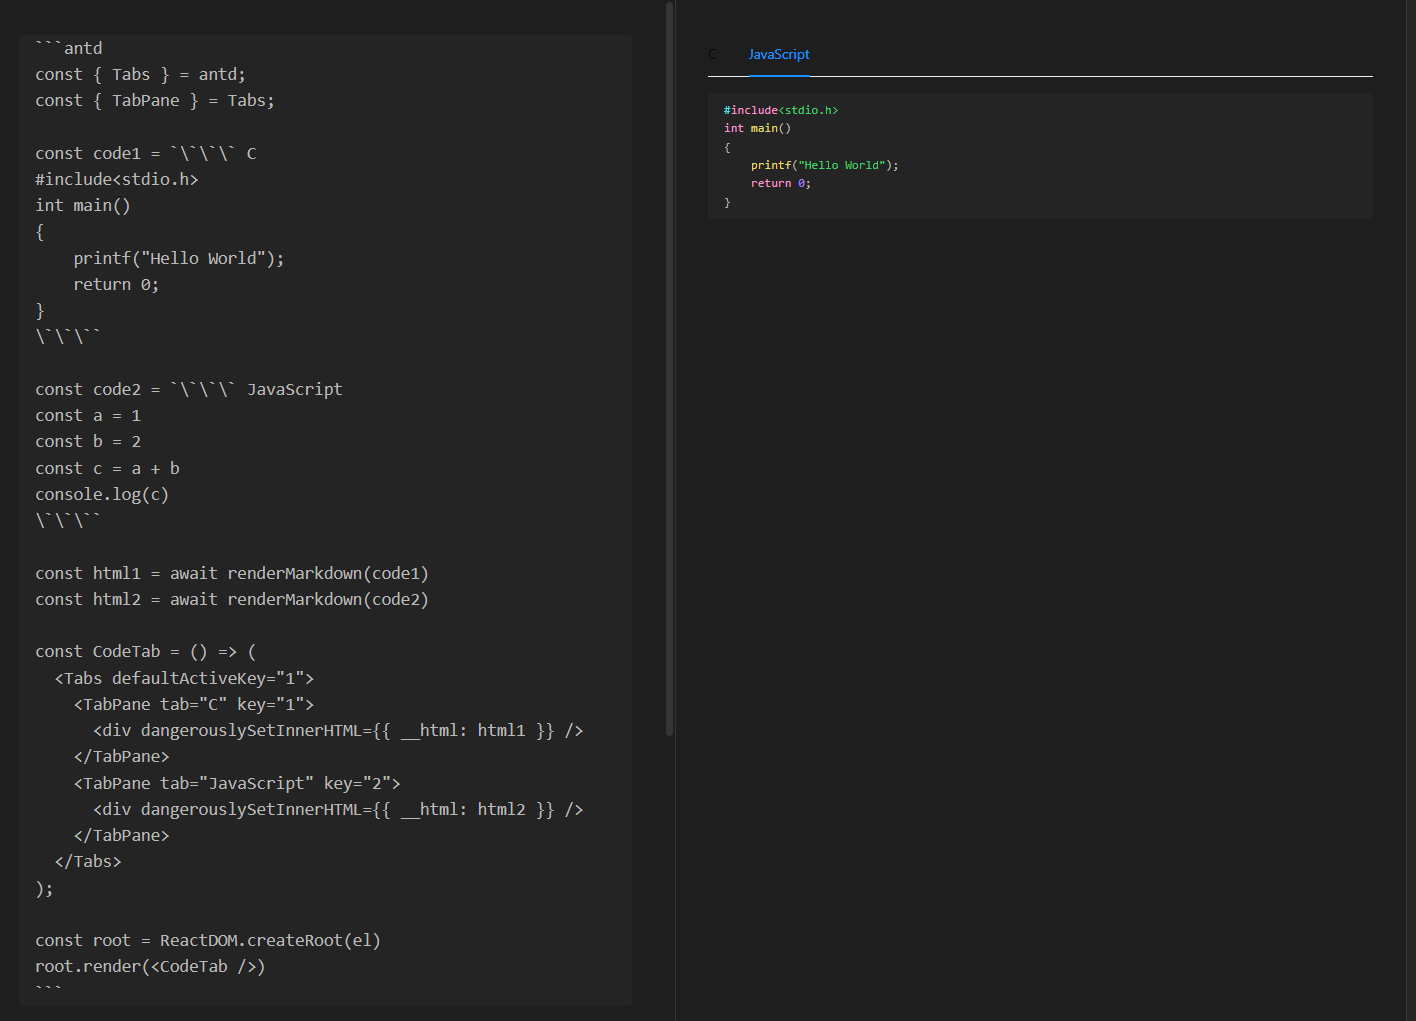This screenshot has width=1416, height=1021.
Task: Click the const { TabPane } = Tabs line
Action: click(155, 100)
